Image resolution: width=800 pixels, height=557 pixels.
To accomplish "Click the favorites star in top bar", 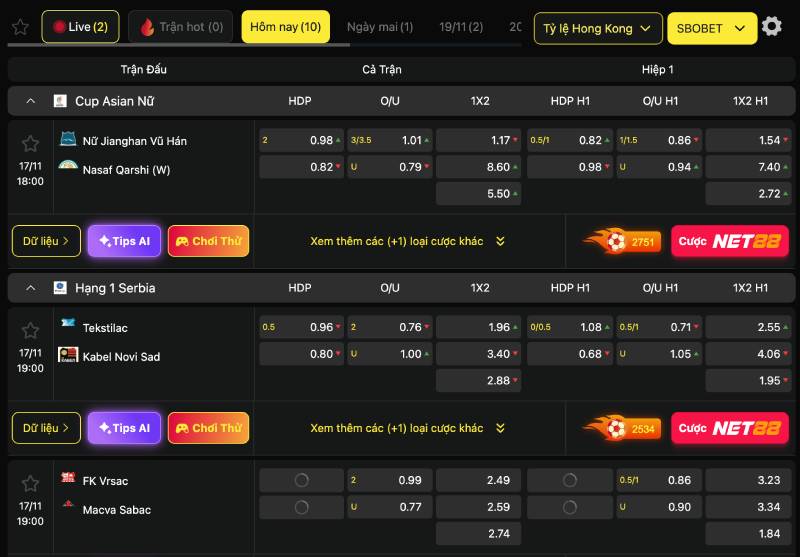I will click(19, 27).
